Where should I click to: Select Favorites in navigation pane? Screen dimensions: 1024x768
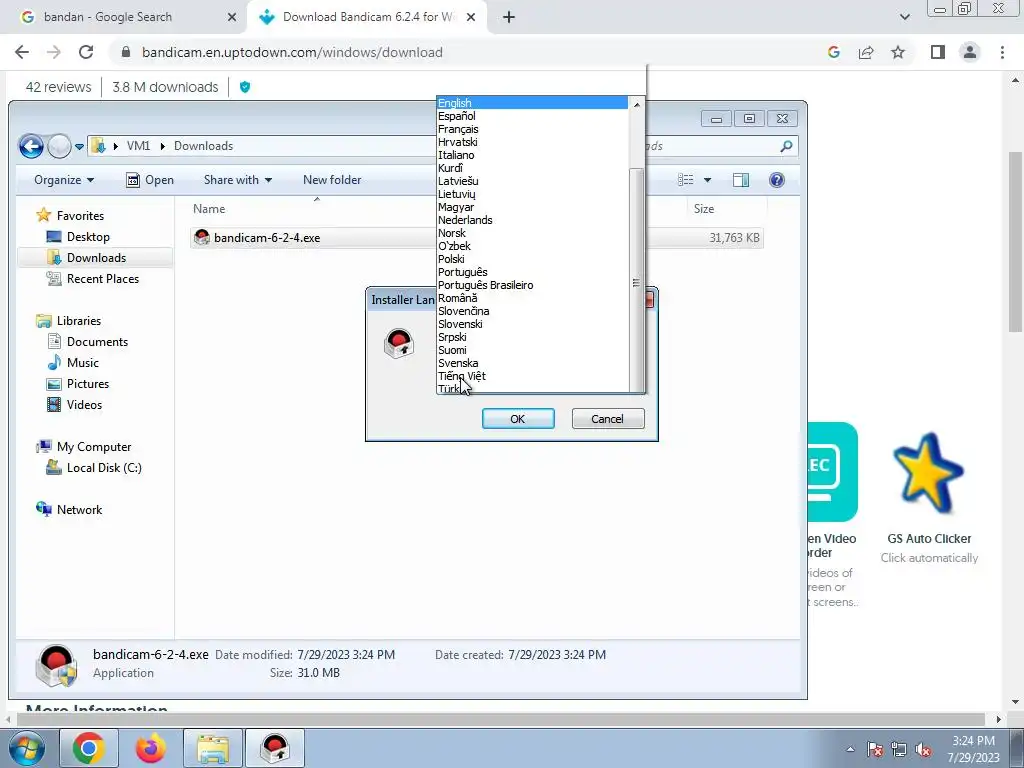click(80, 216)
